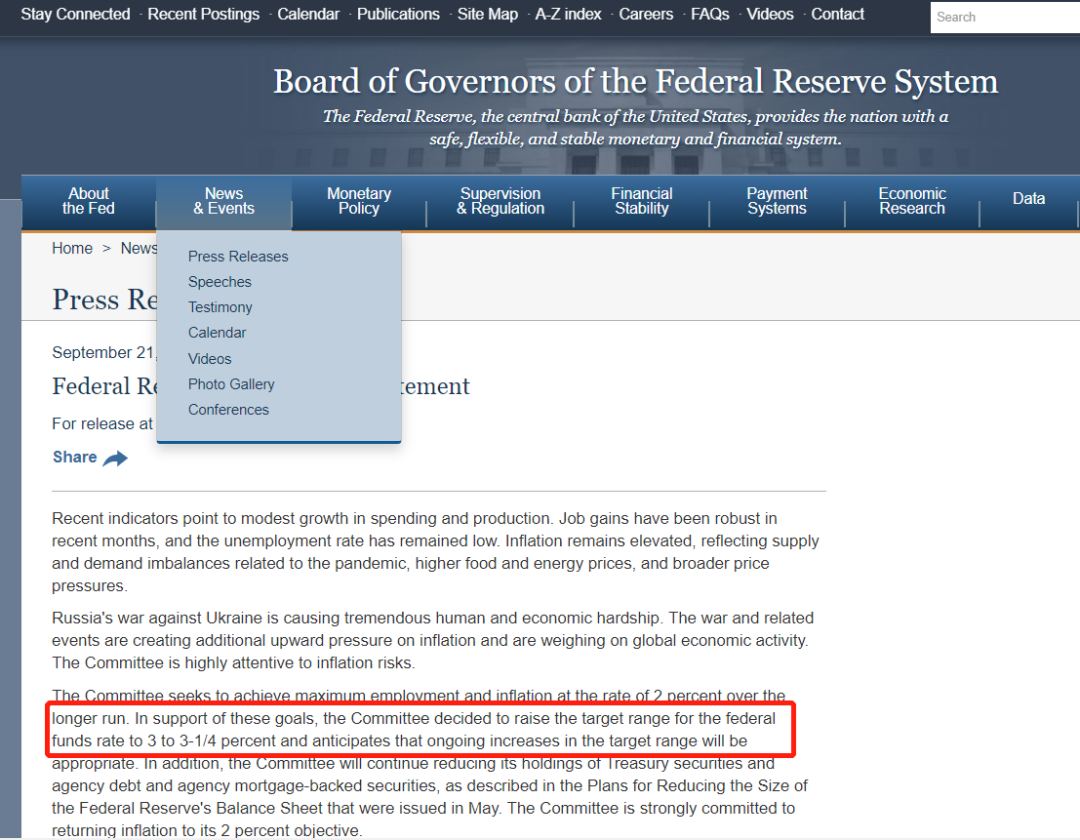Image resolution: width=1080 pixels, height=840 pixels.
Task: Choose Speeches from dropdown
Action: coord(220,282)
